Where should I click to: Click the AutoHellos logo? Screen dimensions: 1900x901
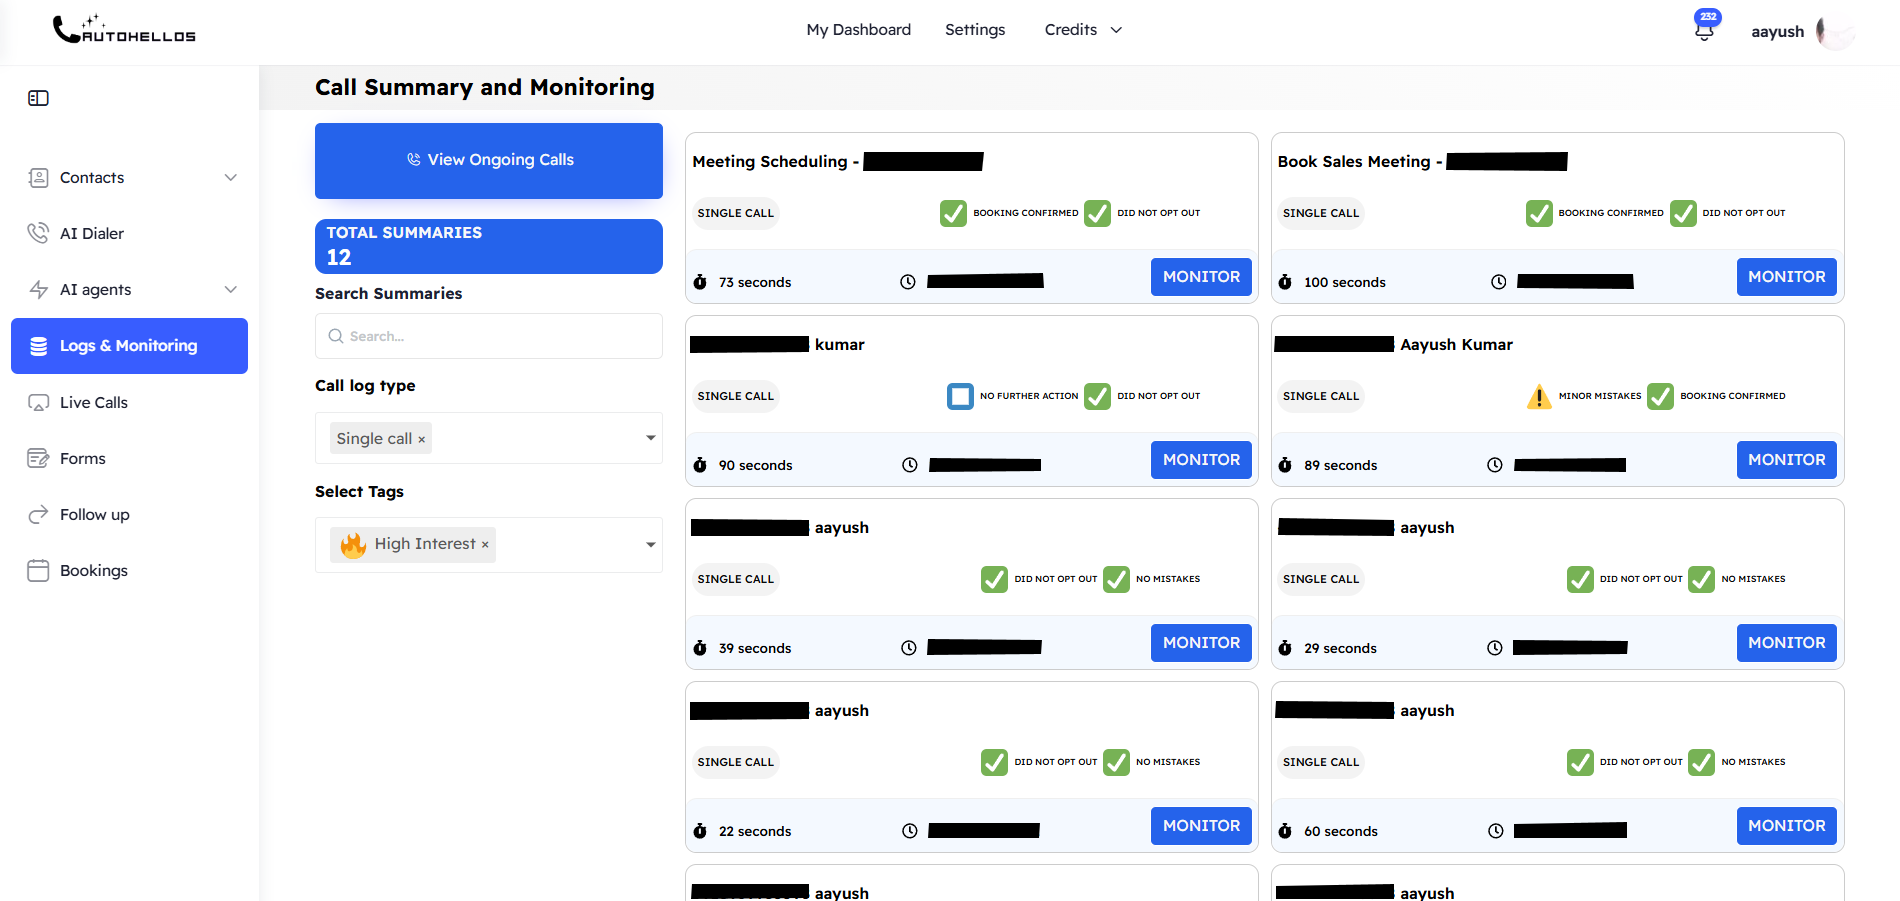[x=124, y=29]
